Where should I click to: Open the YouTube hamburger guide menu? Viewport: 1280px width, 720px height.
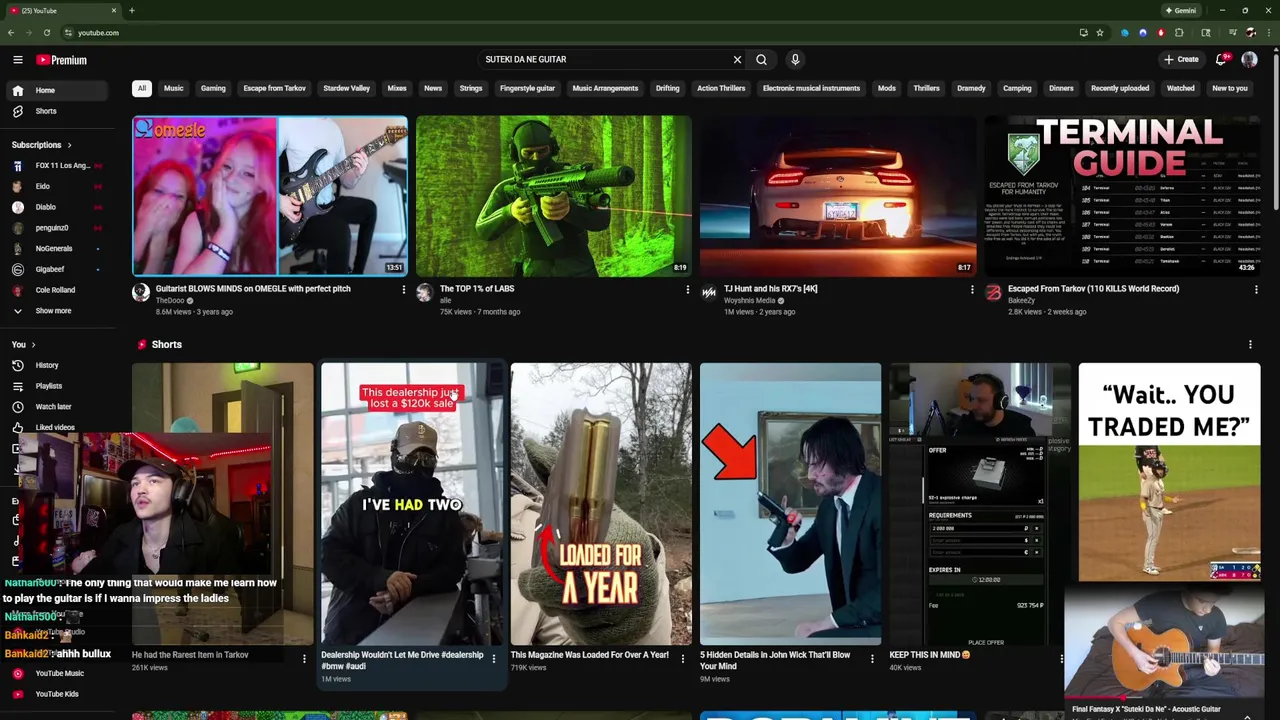tap(18, 60)
